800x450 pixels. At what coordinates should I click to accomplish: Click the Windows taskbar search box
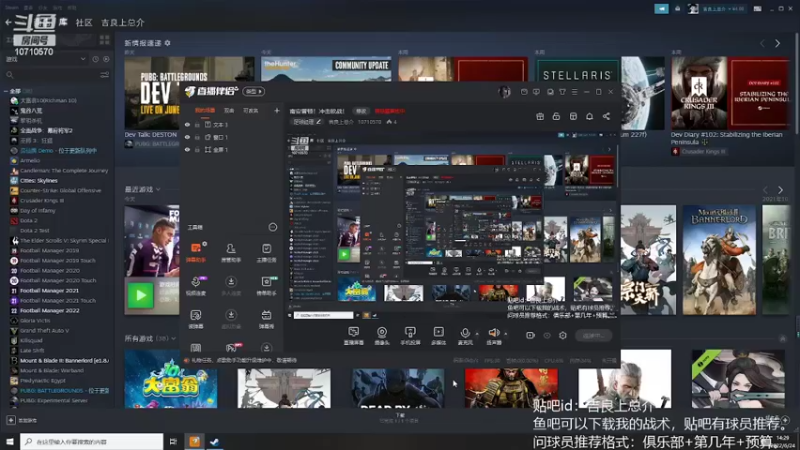tap(92, 441)
